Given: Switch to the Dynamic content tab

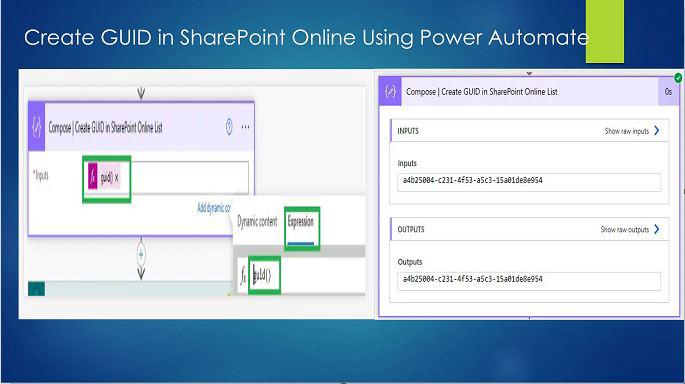Looking at the screenshot, I should point(257,221).
